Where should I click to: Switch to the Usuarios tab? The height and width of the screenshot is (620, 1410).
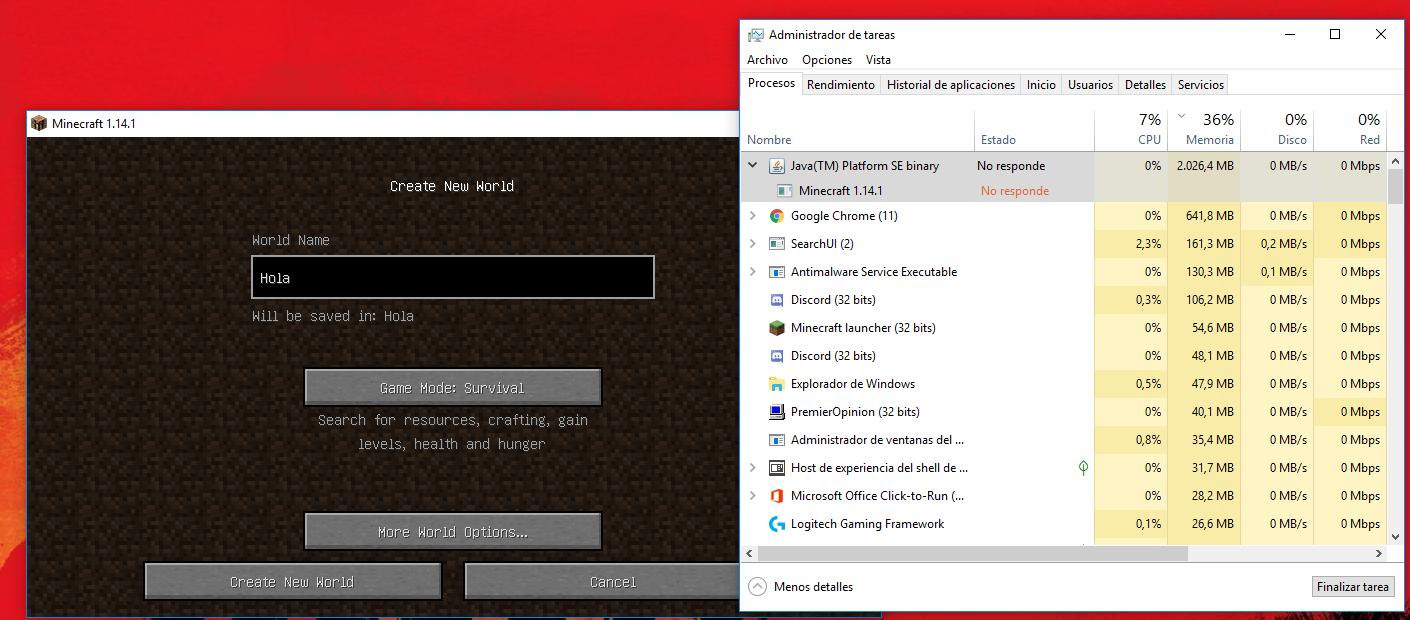coord(1090,85)
